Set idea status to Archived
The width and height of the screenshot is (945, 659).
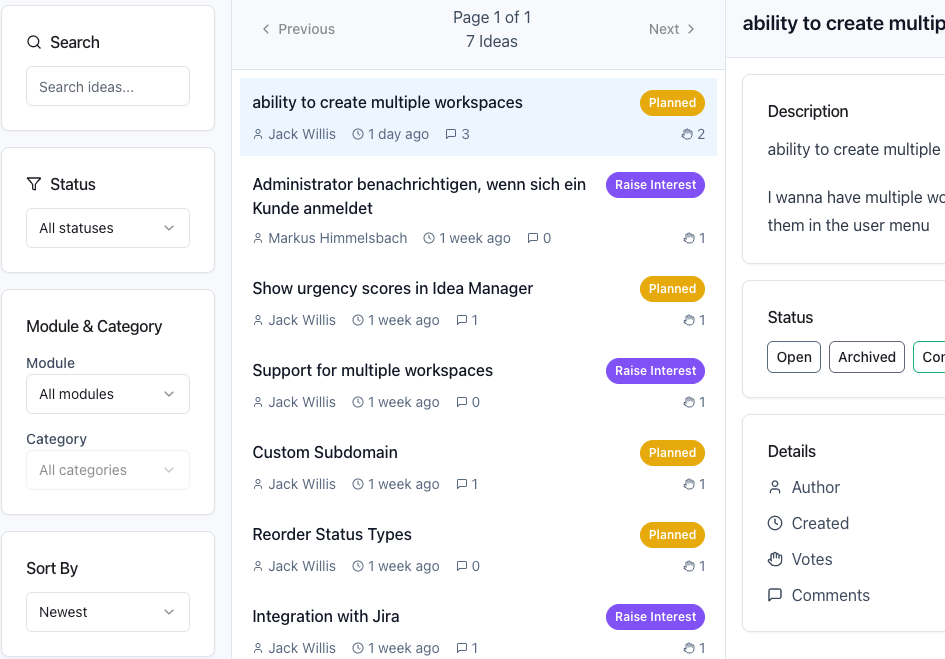(x=867, y=357)
